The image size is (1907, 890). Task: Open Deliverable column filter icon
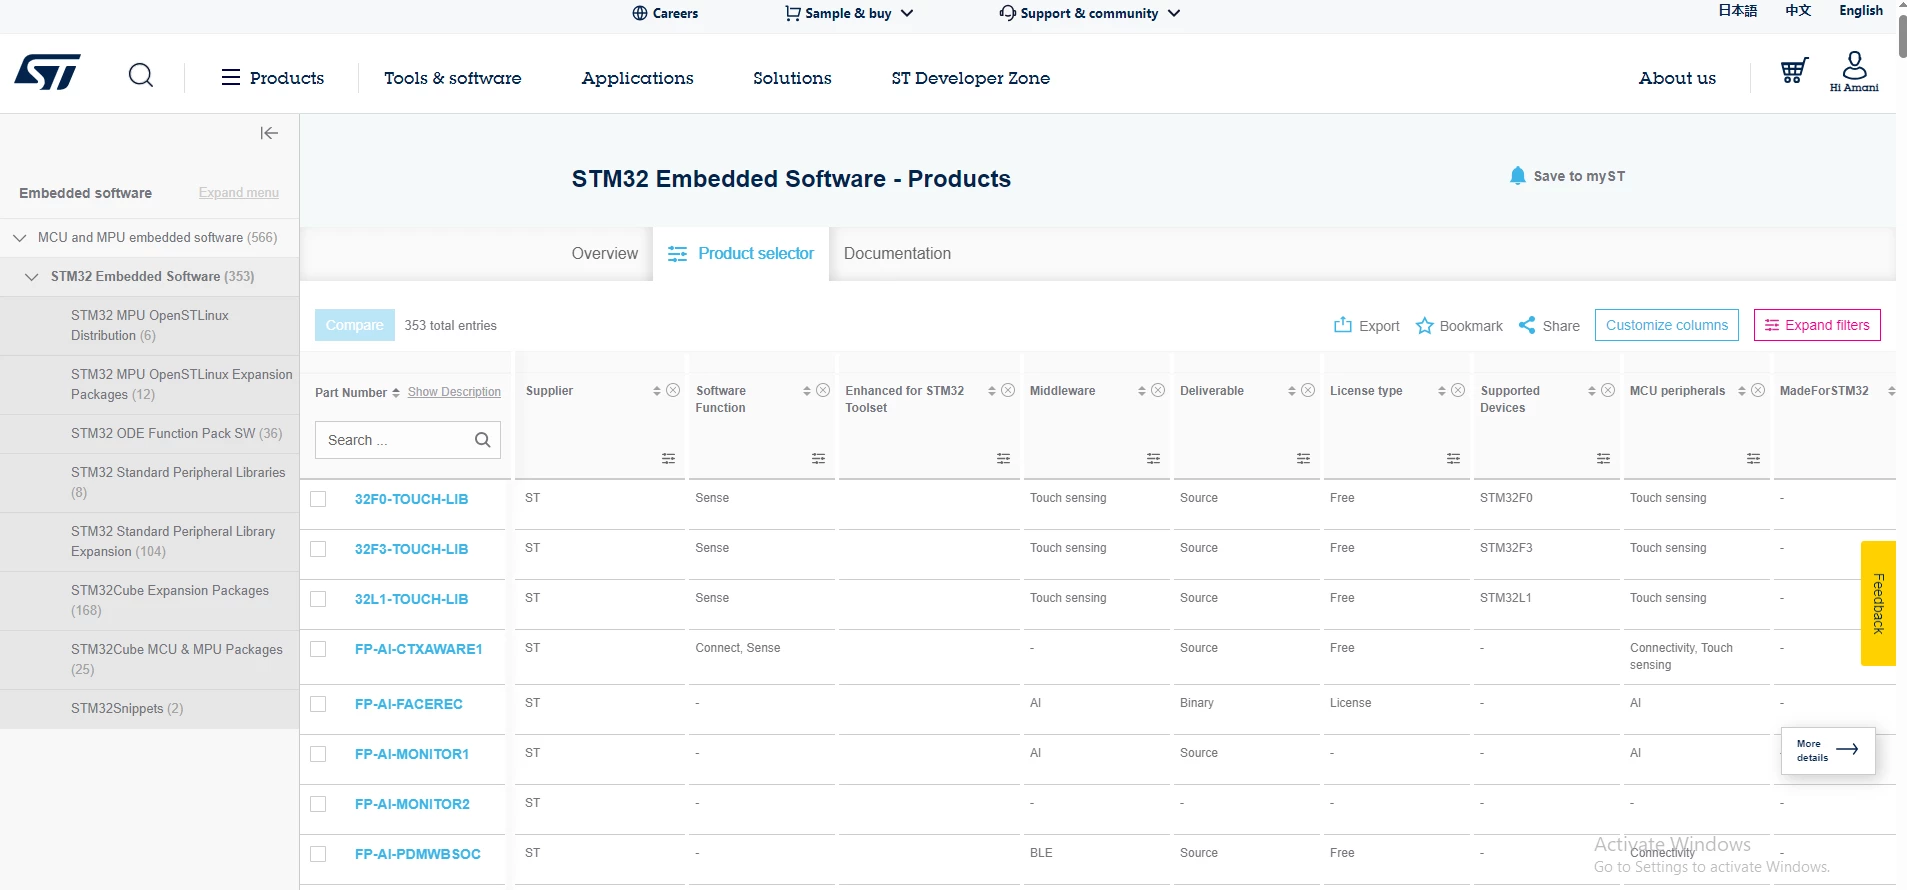coord(1303,458)
